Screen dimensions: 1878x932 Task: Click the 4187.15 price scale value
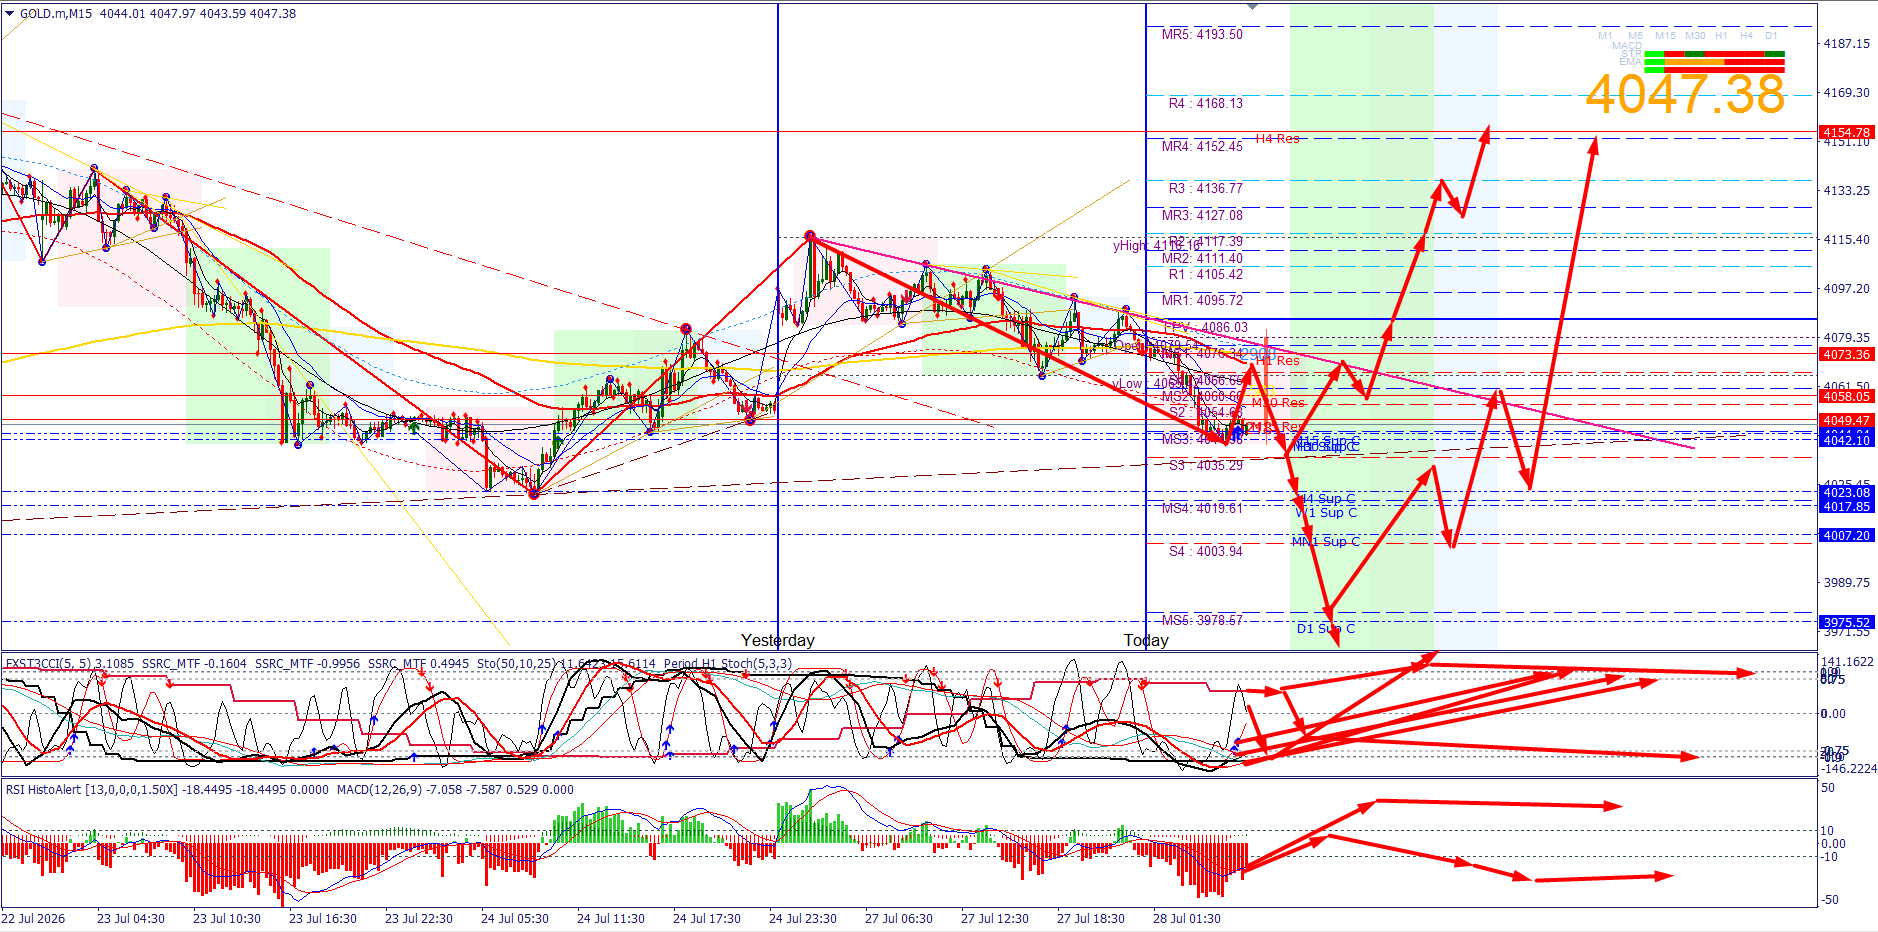1846,44
